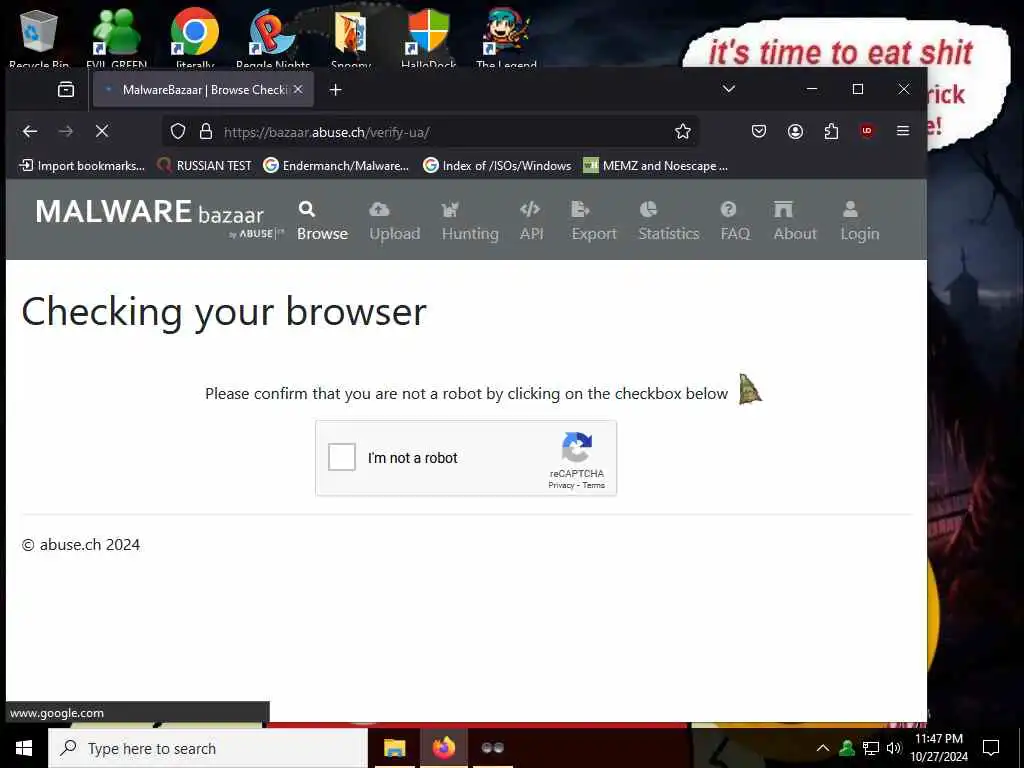Close the MalwareBazaar tab
Screen dimensions: 1024x768
pos(298,89)
